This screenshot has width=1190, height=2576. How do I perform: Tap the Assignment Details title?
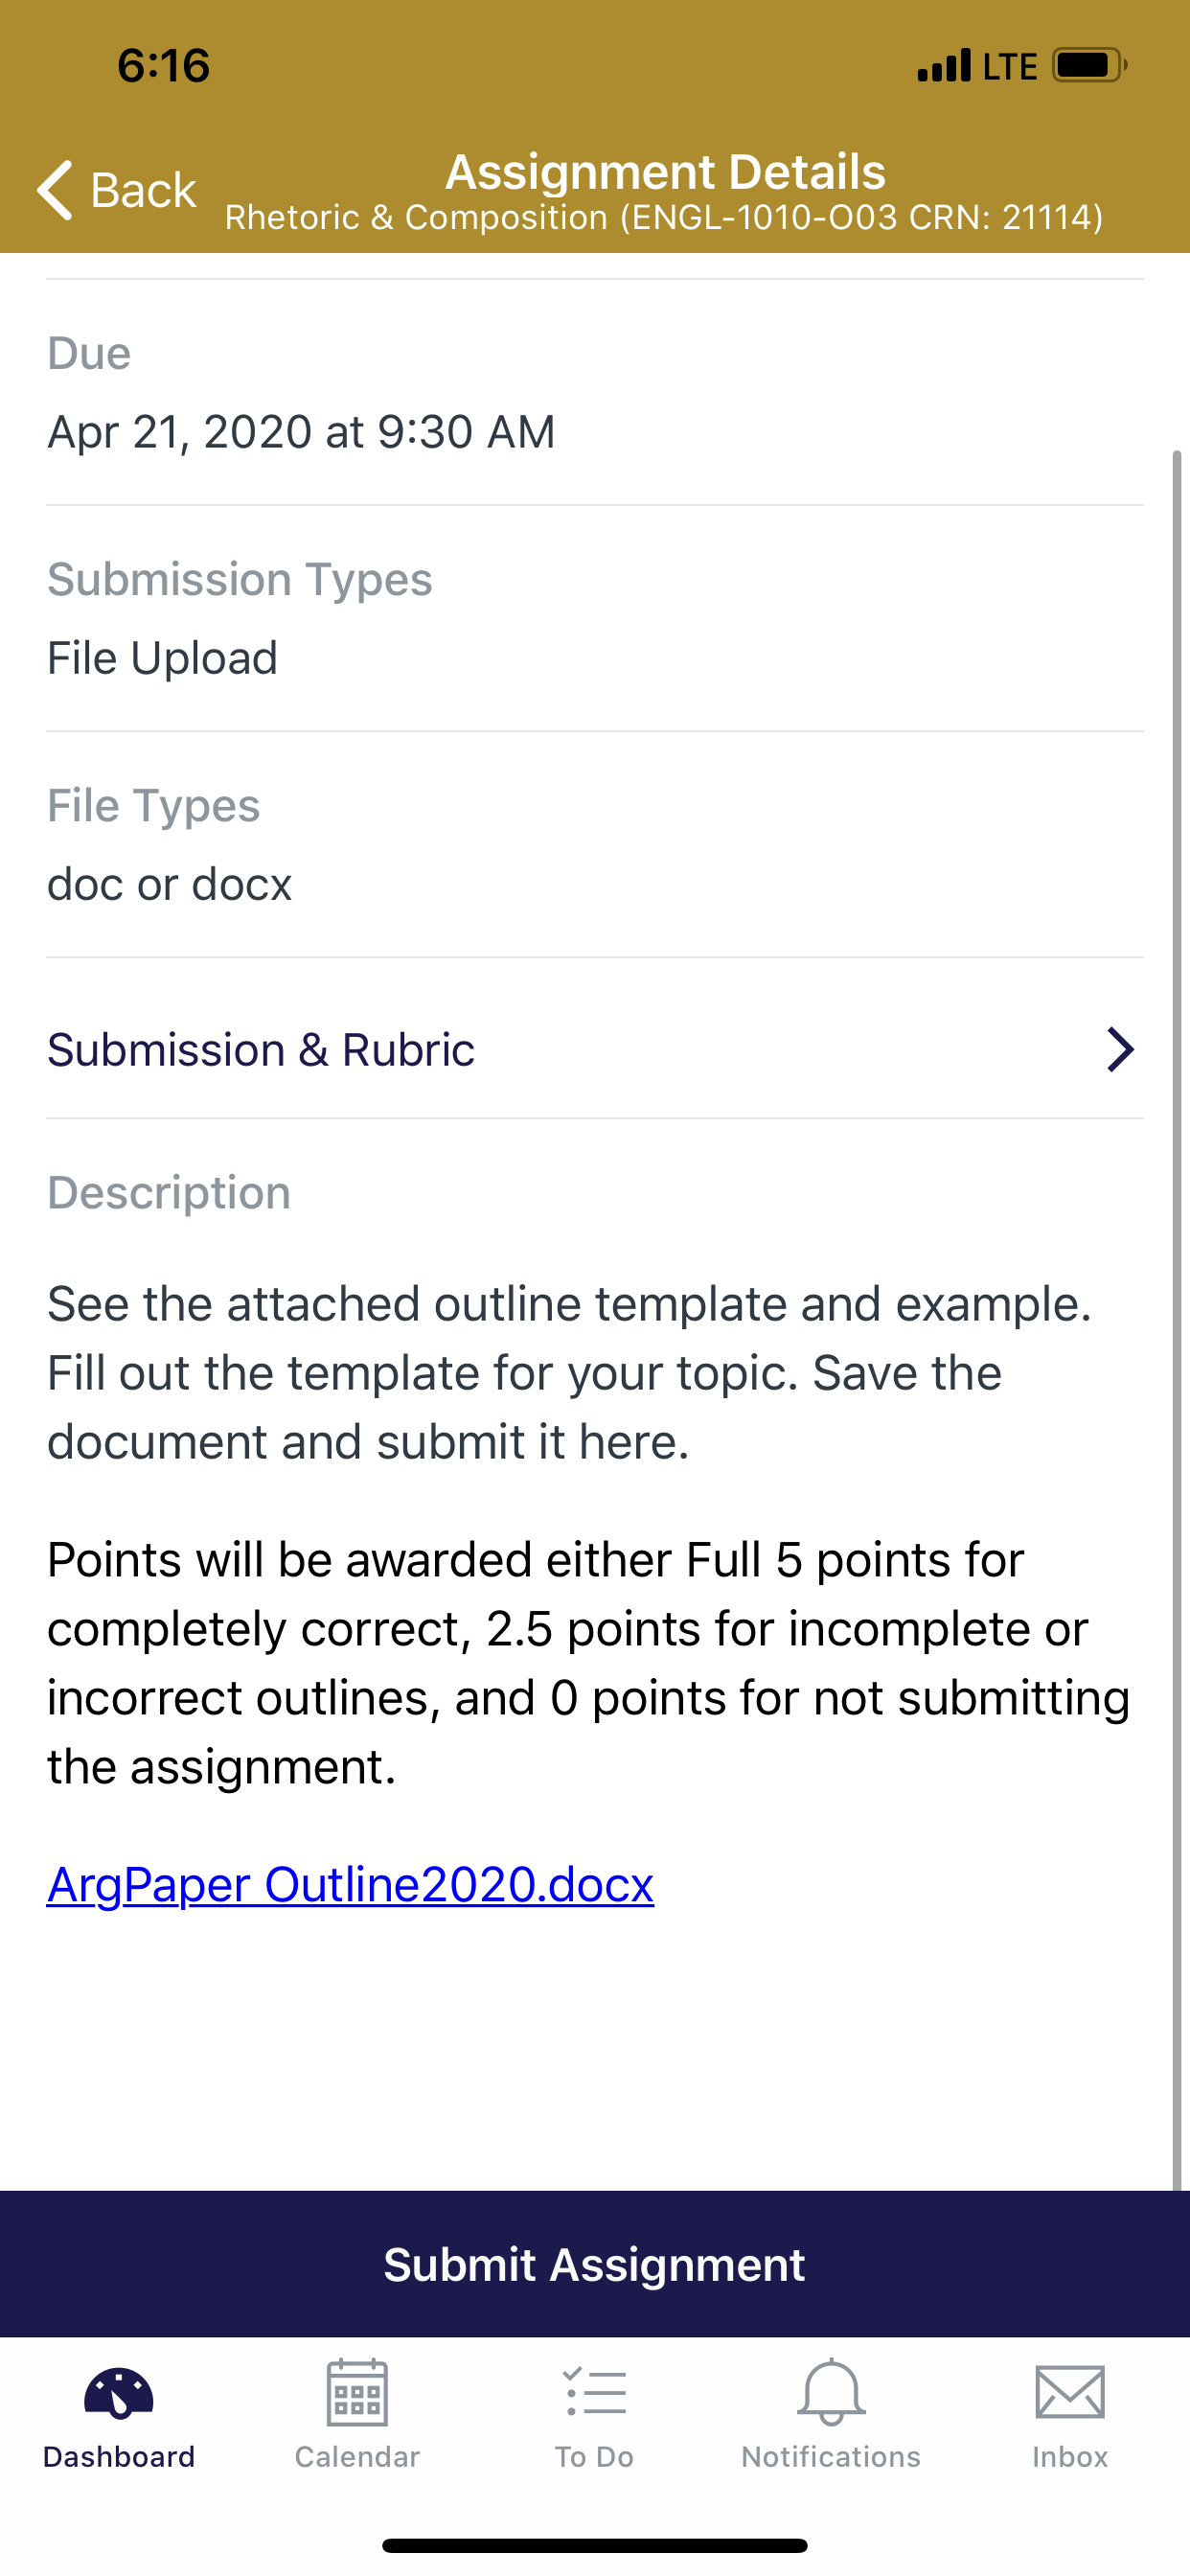click(665, 172)
